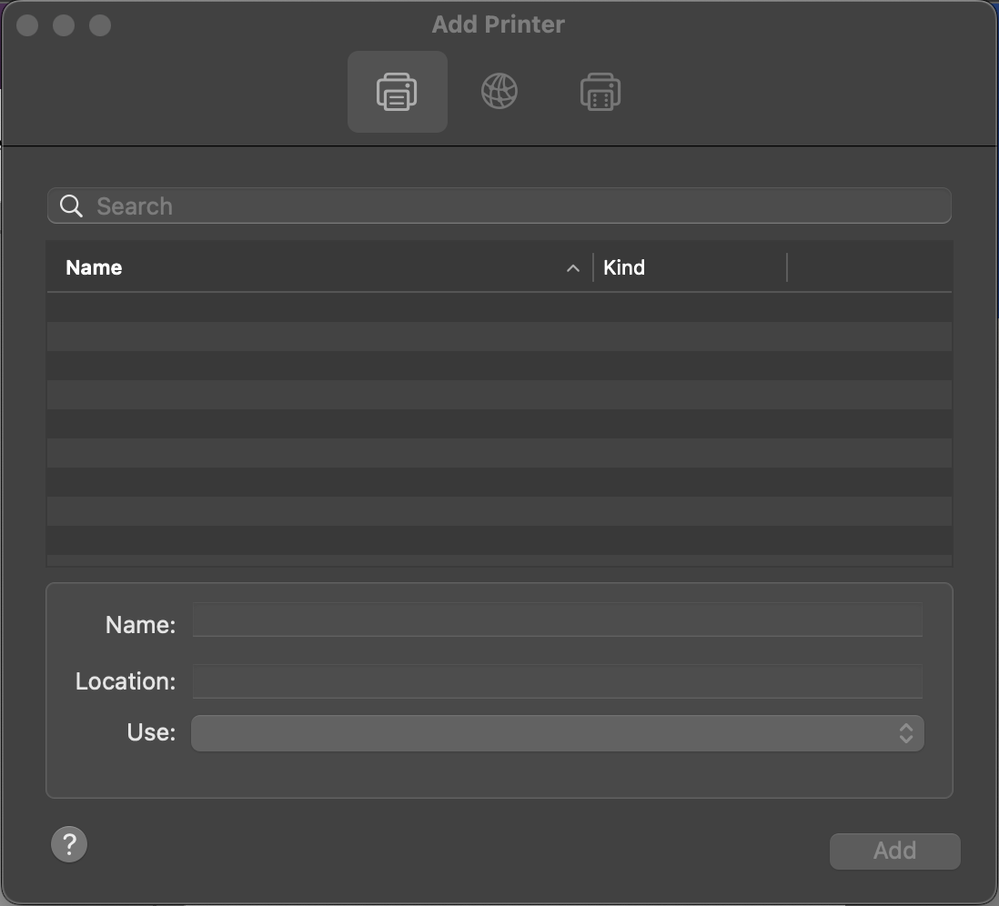Click the window zoom button
Screen dimensions: 999x906
click(x=100, y=25)
